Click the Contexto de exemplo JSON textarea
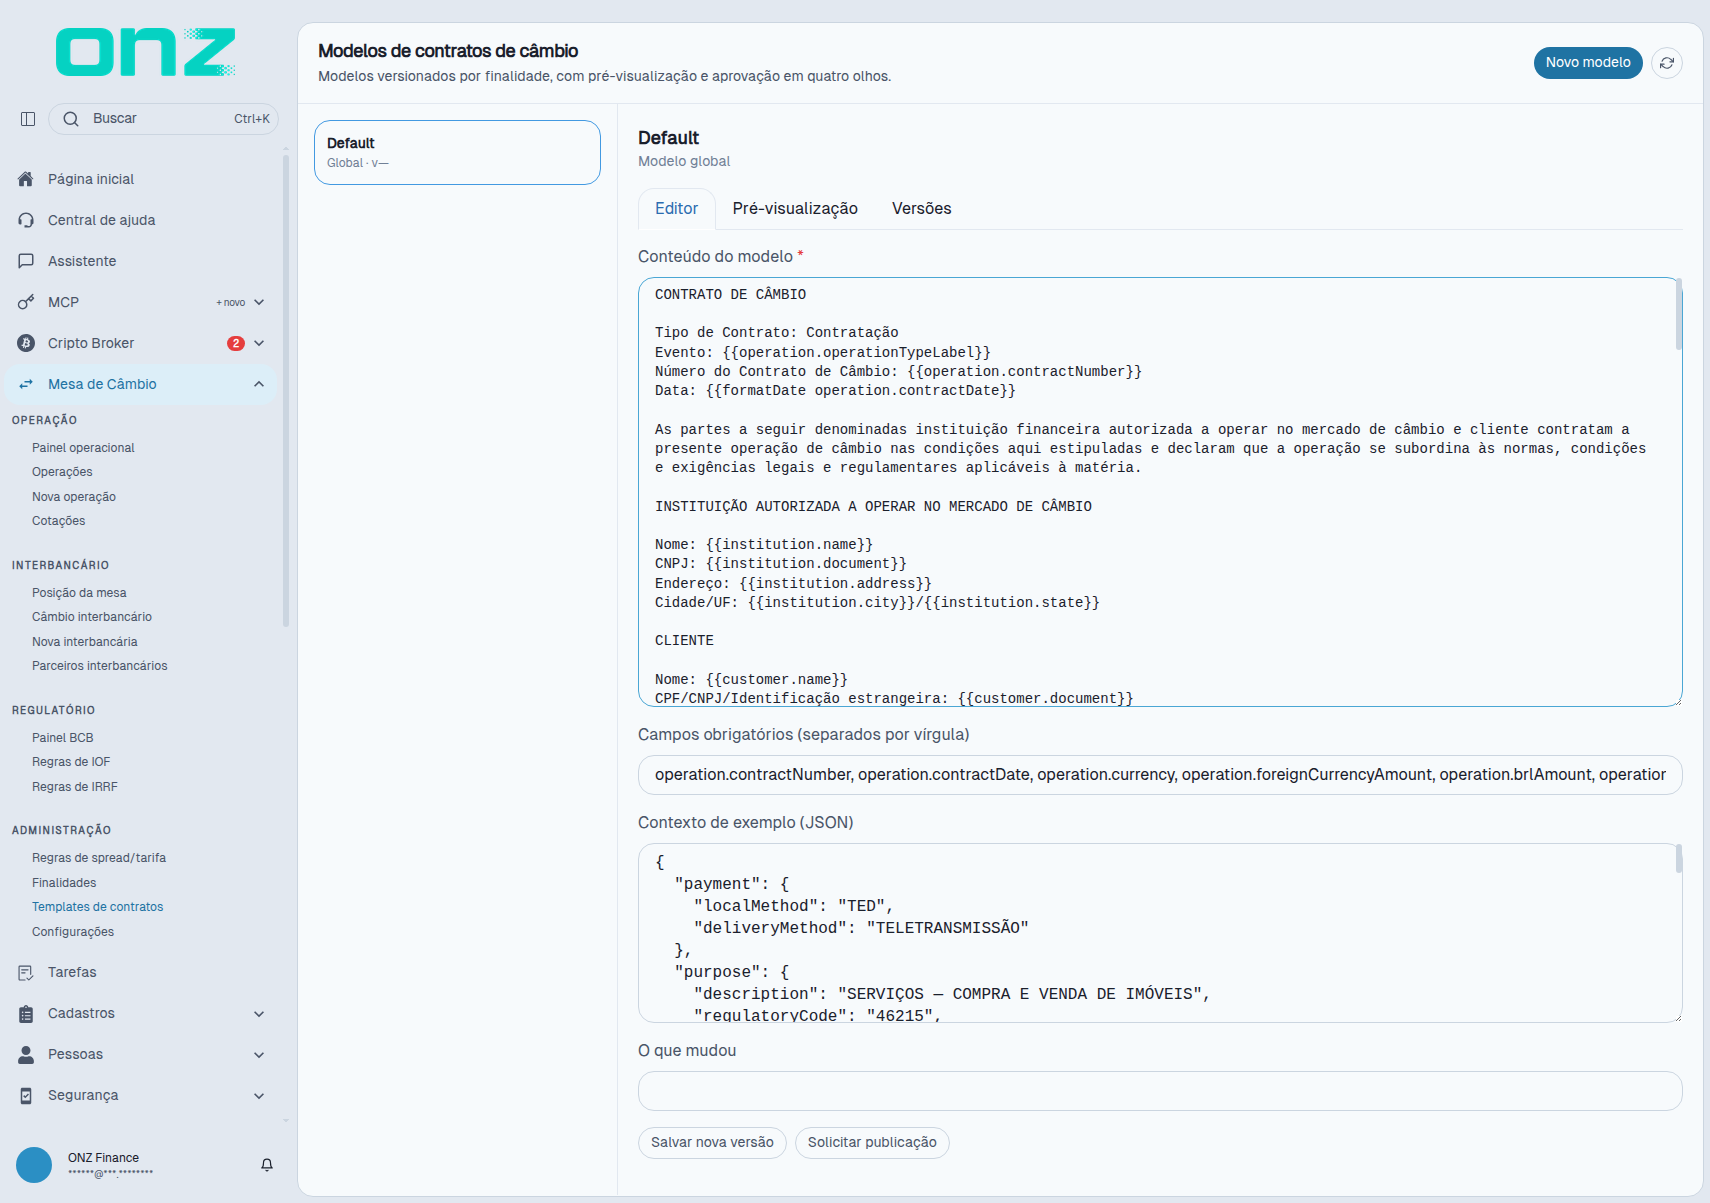Screen dimensions: 1710x1203 1160,933
